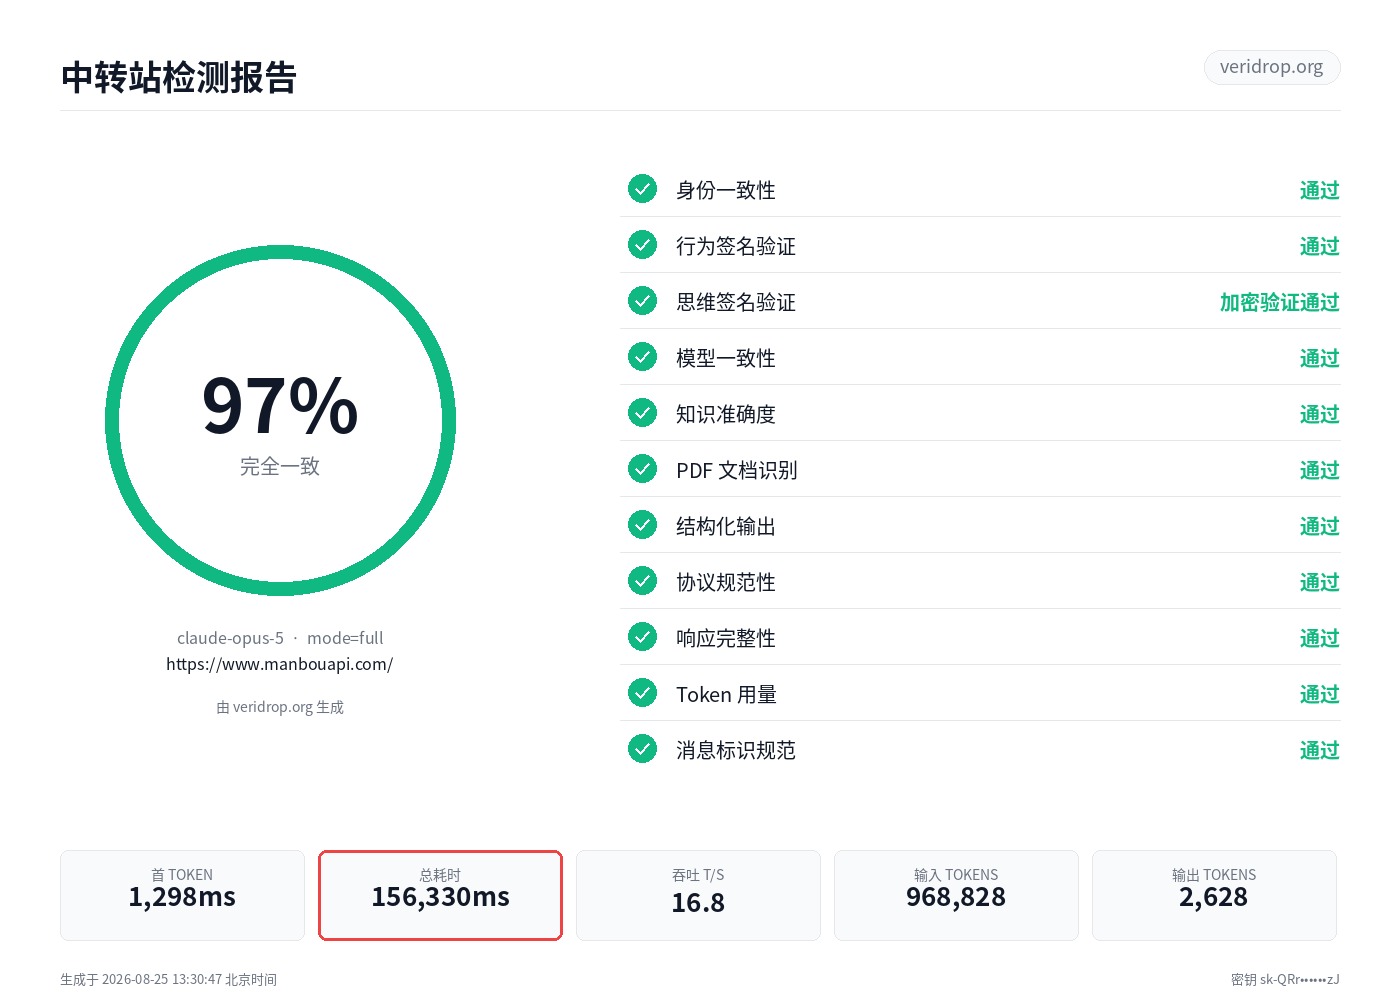Click the 加密验证通过 status text
1400x1000 pixels.
[x=1279, y=302]
